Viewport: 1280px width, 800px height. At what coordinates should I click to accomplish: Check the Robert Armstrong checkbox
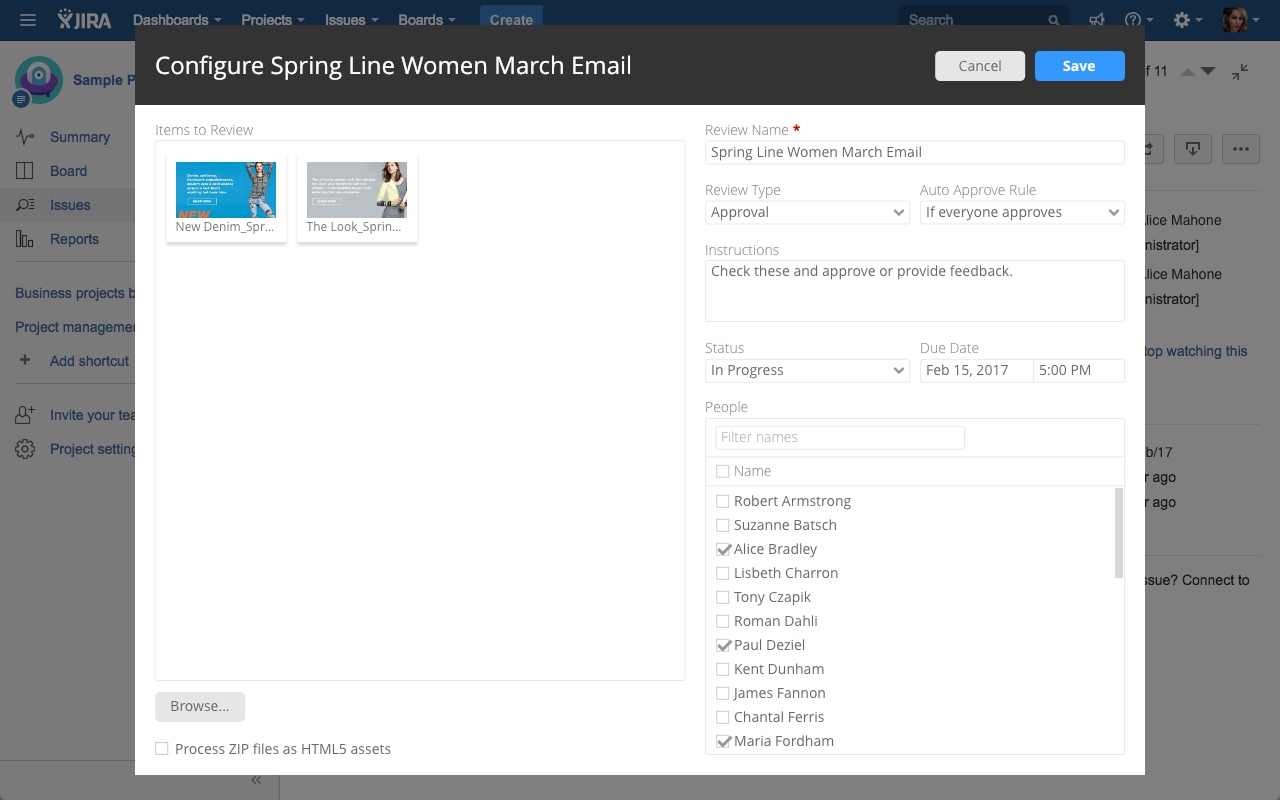pos(723,501)
